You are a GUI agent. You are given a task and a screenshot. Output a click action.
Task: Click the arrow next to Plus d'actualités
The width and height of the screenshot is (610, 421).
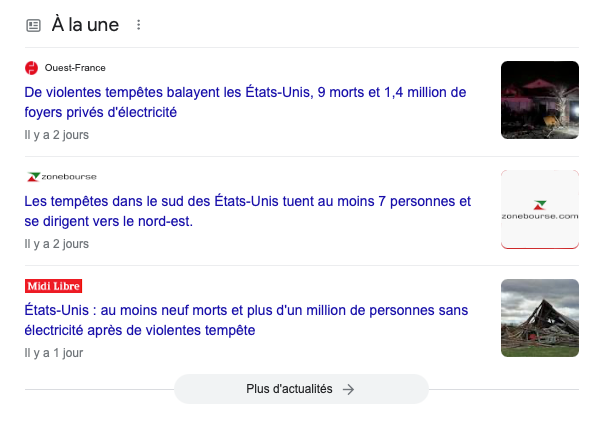pyautogui.click(x=348, y=389)
